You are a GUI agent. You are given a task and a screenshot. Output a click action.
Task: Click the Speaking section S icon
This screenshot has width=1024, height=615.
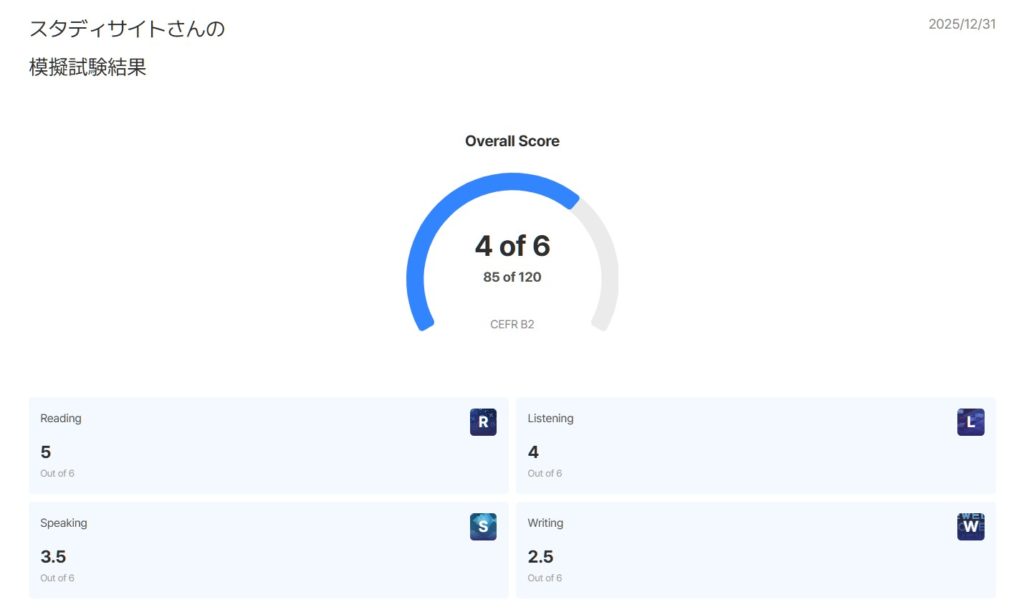coord(483,527)
